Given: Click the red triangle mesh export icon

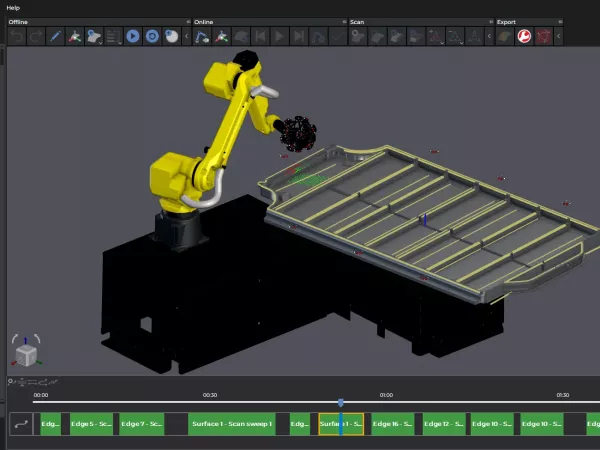Looking at the screenshot, I should click(x=543, y=37).
